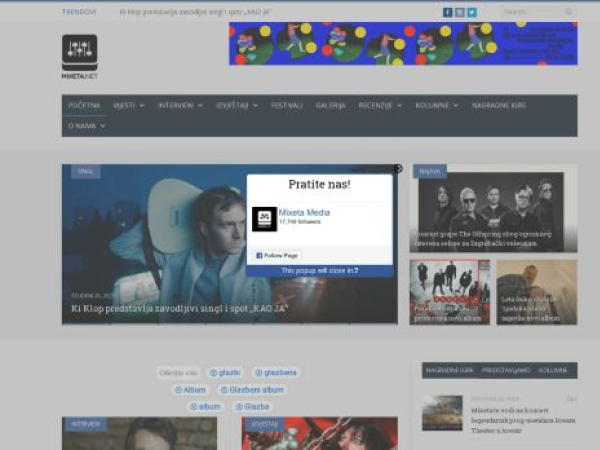Open the Mixeta Media page link
Image resolution: width=600 pixels, height=450 pixels.
coord(304,213)
